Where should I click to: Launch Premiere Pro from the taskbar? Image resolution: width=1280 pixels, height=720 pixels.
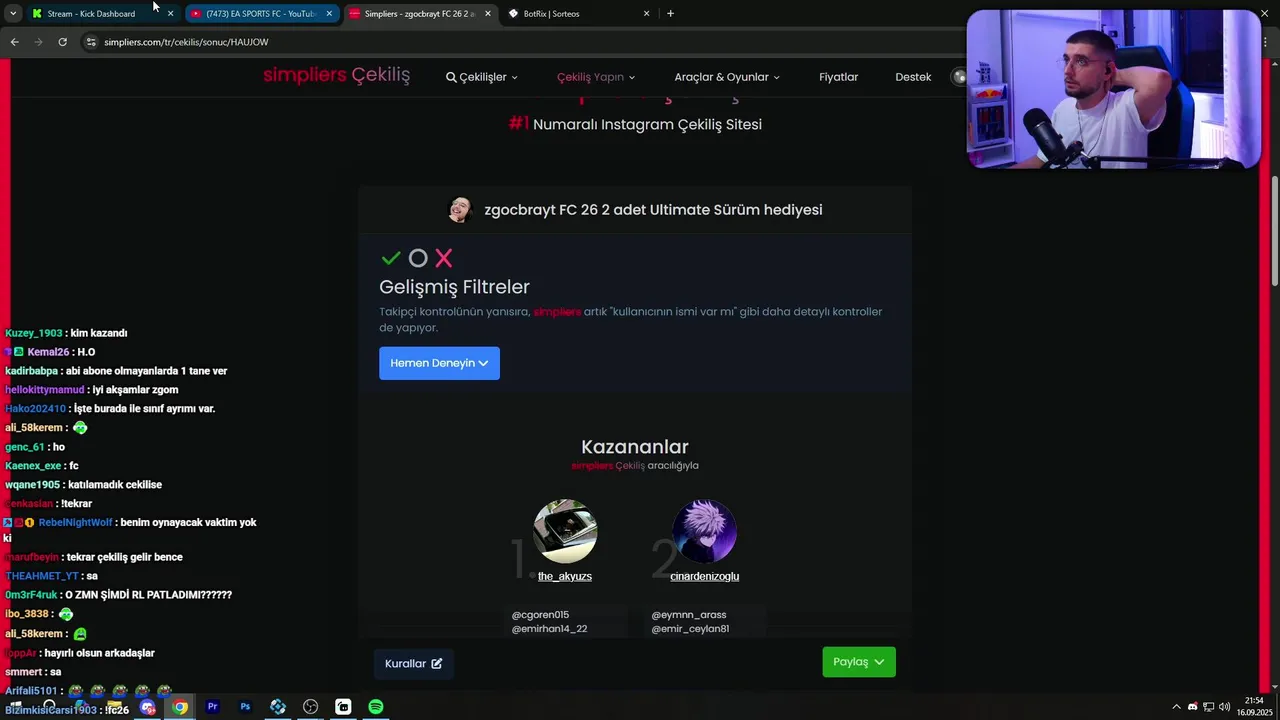tap(212, 707)
